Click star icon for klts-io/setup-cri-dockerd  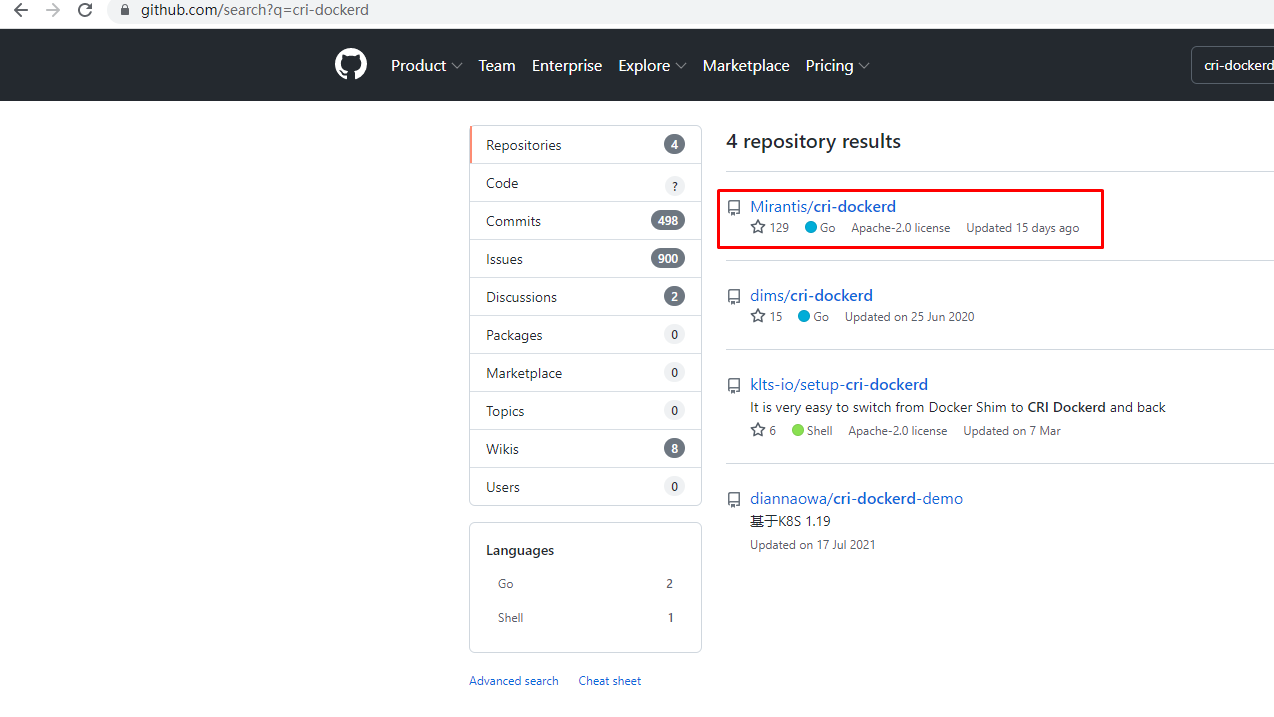point(758,431)
